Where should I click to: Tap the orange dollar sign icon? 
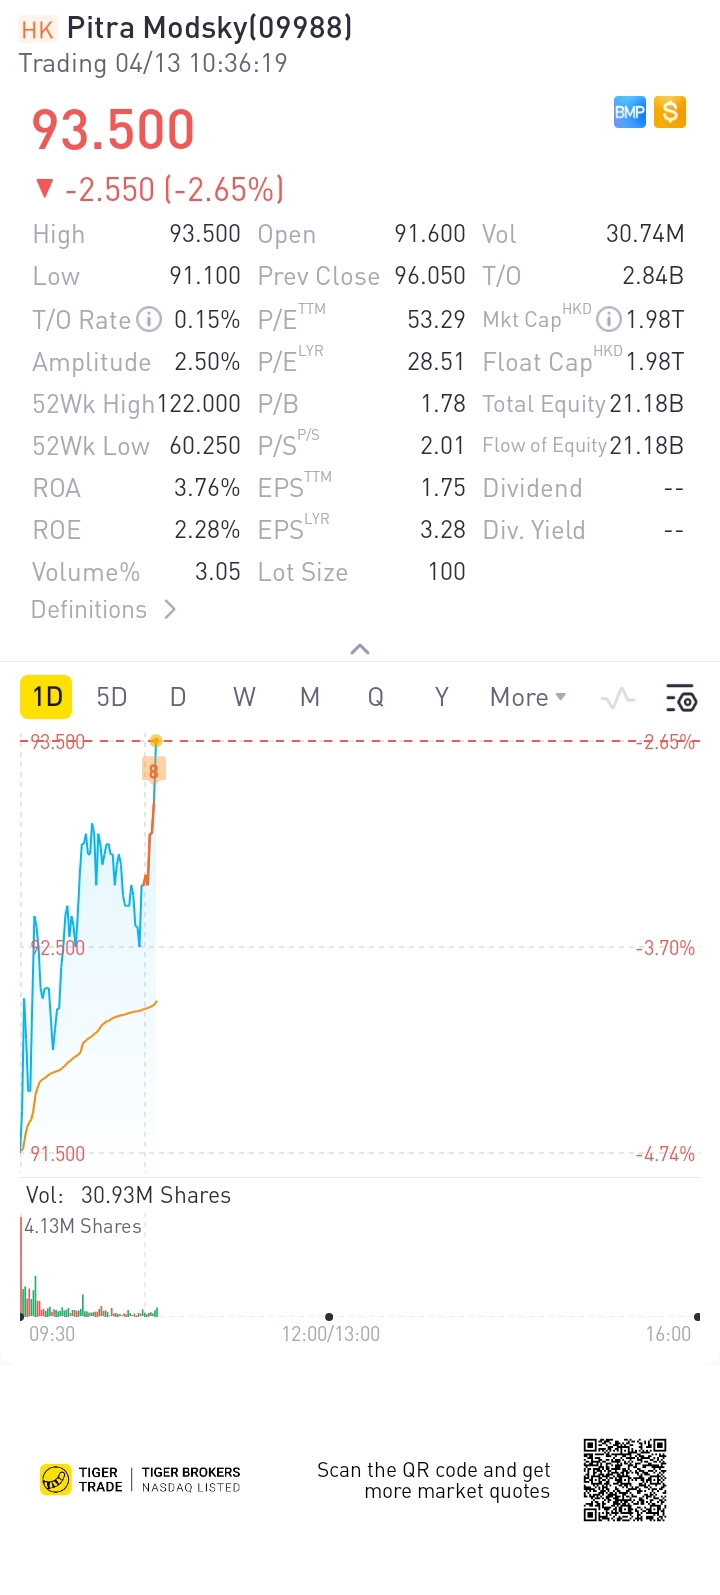pyautogui.click(x=670, y=112)
